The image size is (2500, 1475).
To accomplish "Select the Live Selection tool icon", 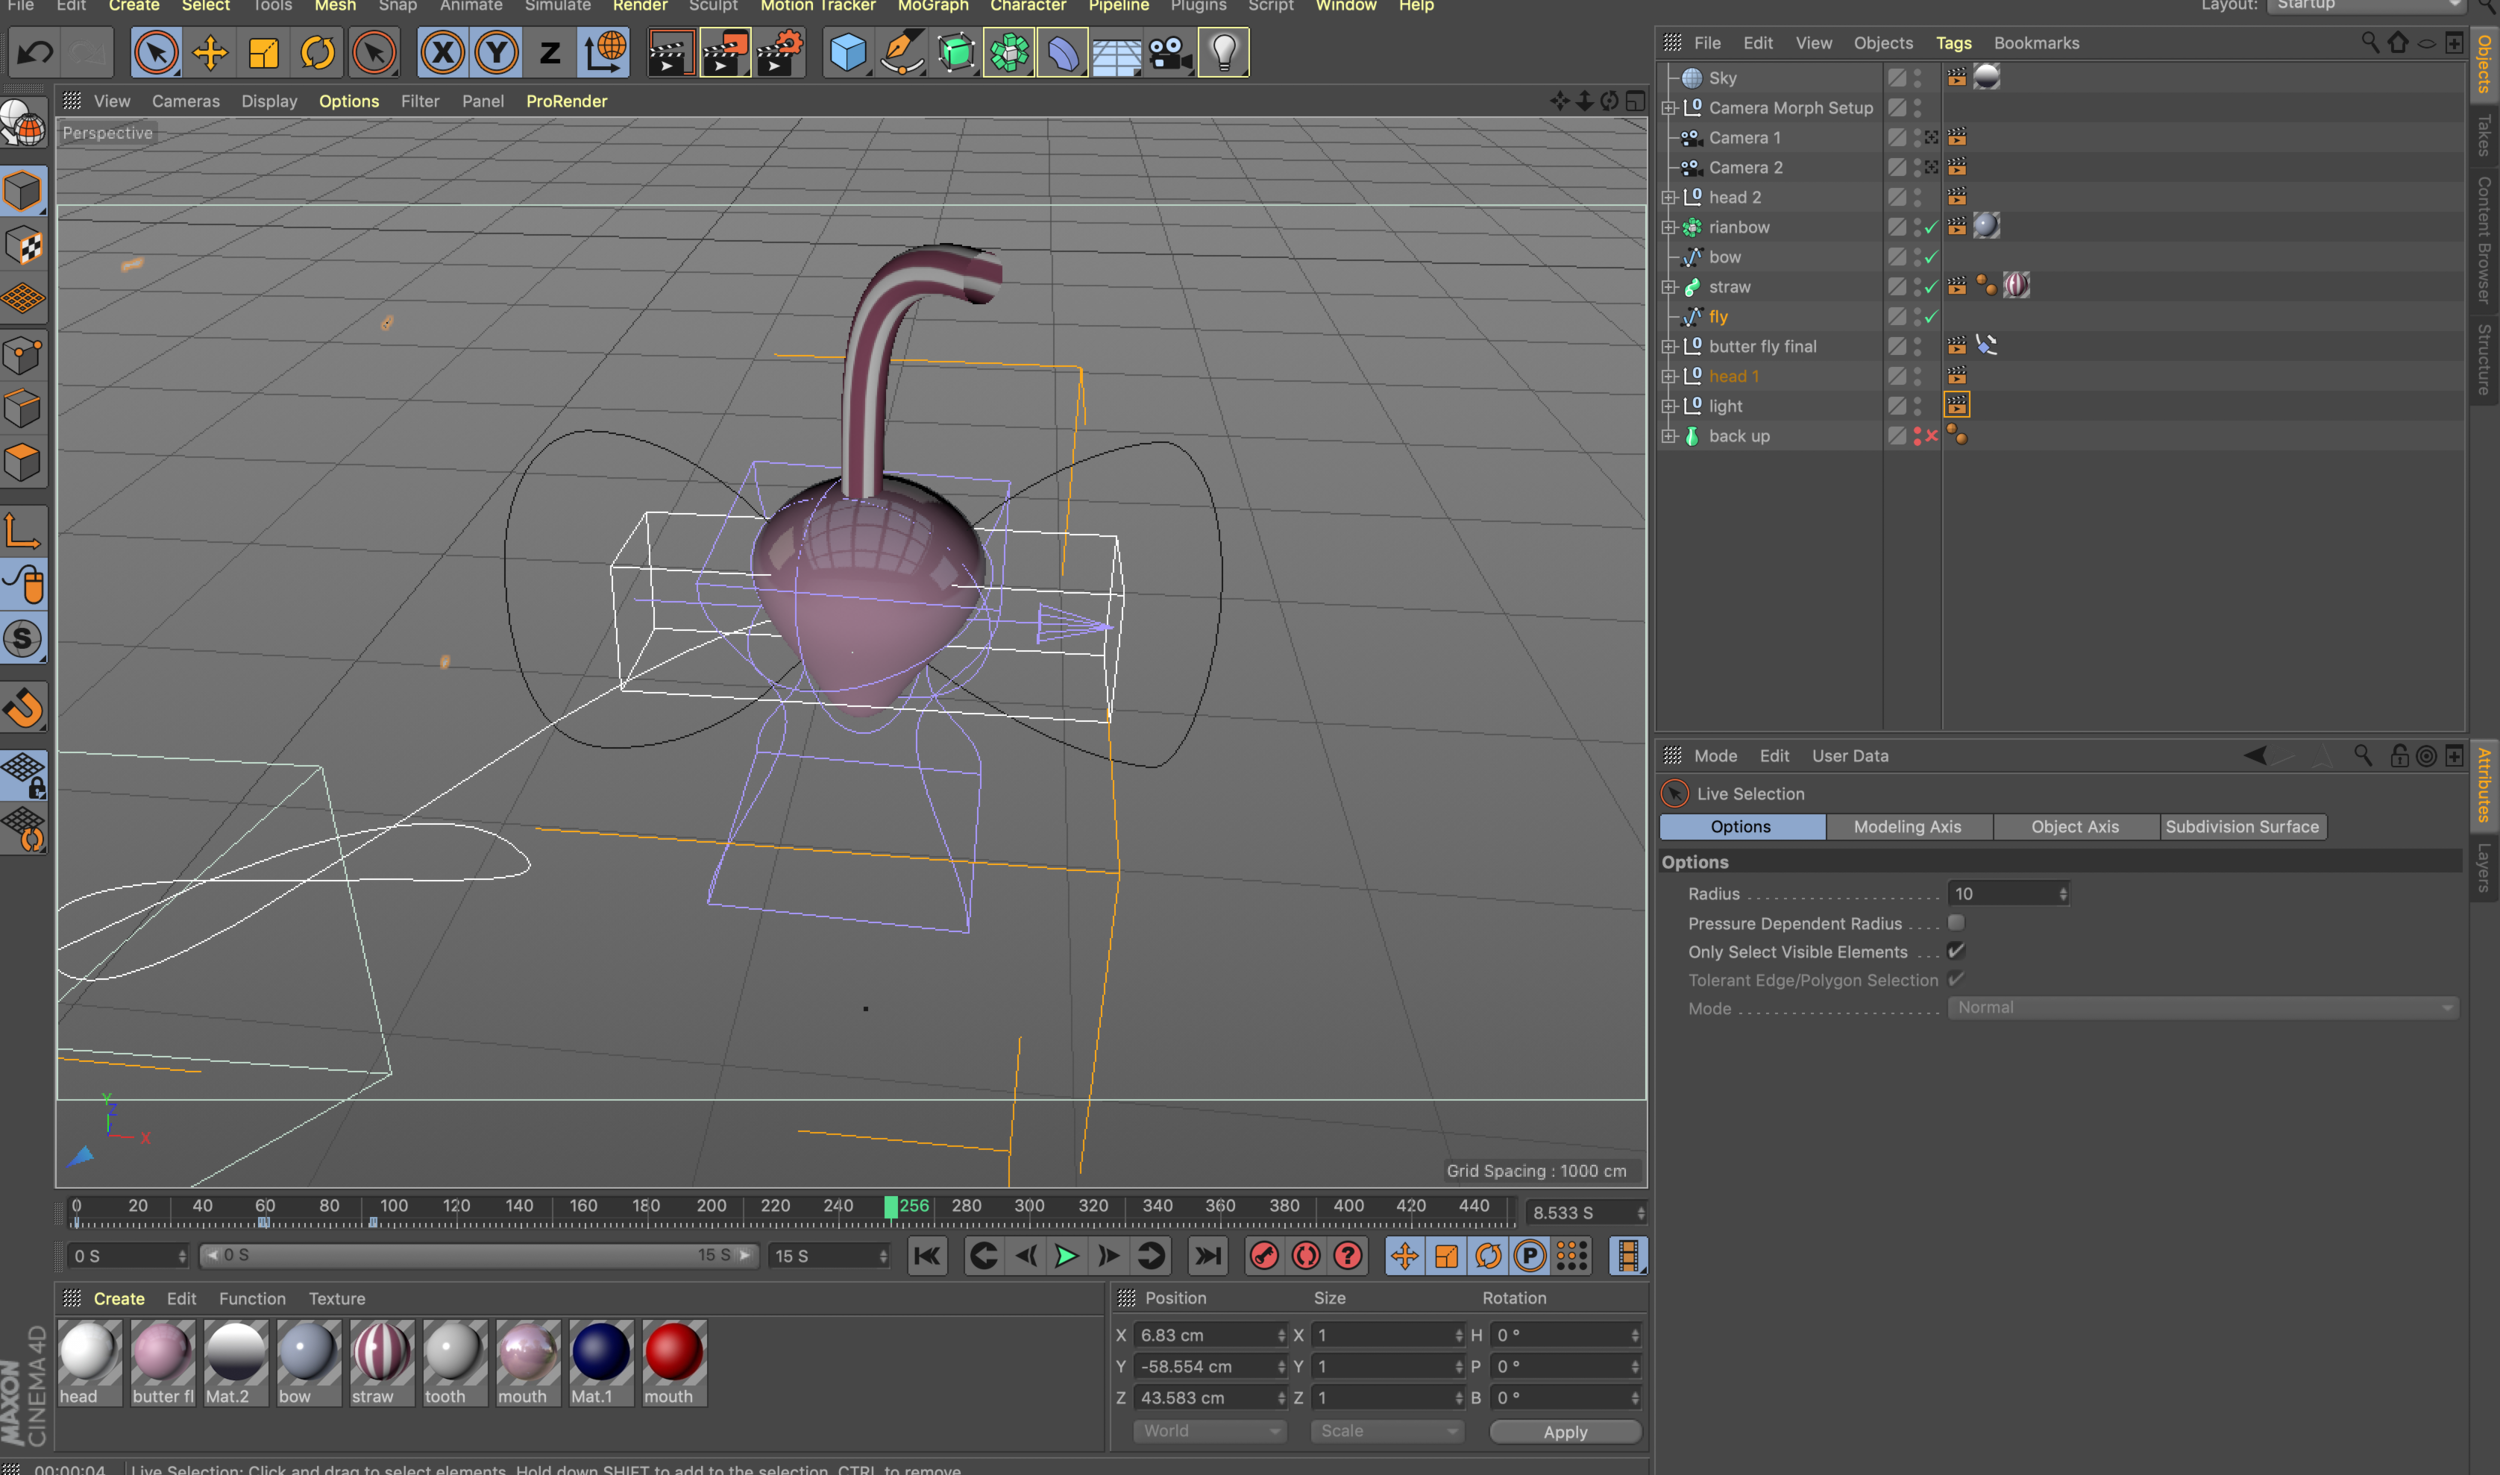I will coord(155,52).
